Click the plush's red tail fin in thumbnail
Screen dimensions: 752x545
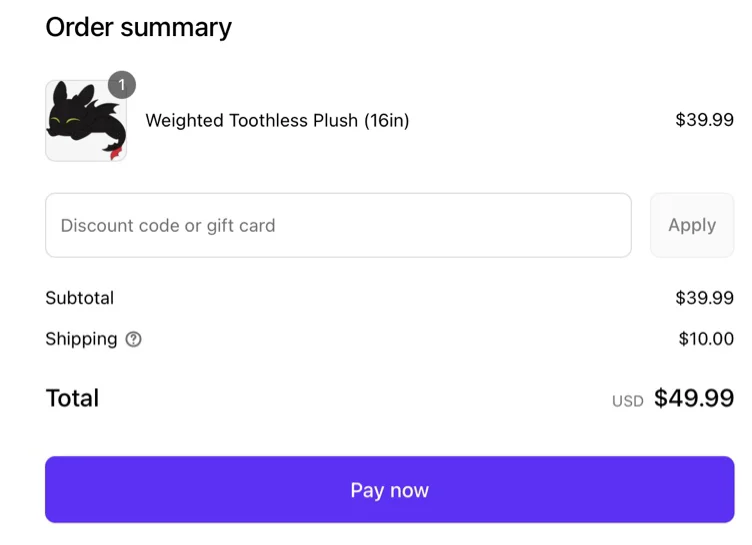(x=116, y=151)
